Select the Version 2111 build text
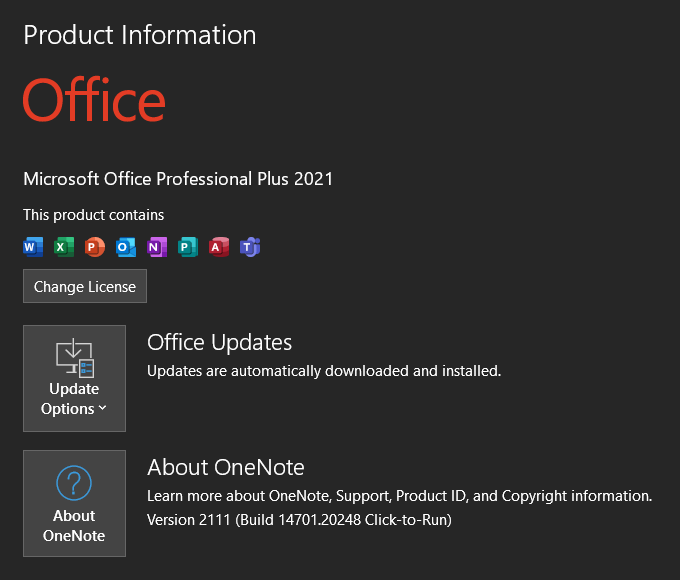 299,520
